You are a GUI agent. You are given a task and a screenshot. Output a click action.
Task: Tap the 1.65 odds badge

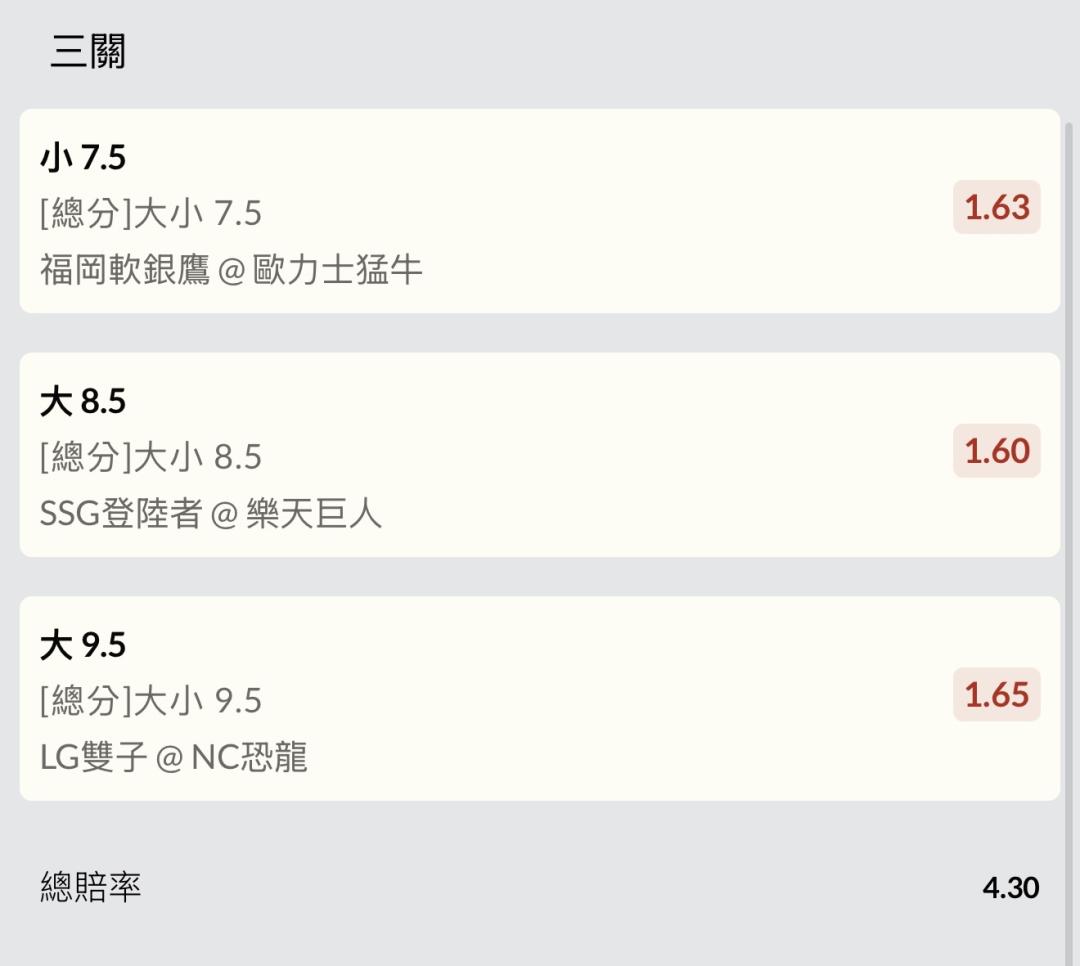(997, 695)
